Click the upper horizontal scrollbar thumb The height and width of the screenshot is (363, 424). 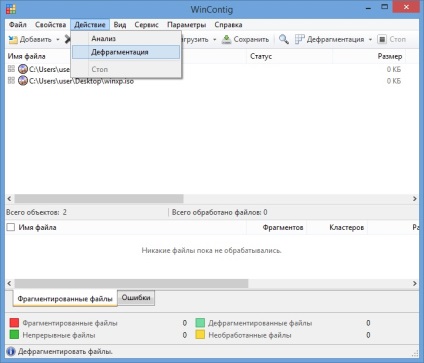tap(99, 199)
